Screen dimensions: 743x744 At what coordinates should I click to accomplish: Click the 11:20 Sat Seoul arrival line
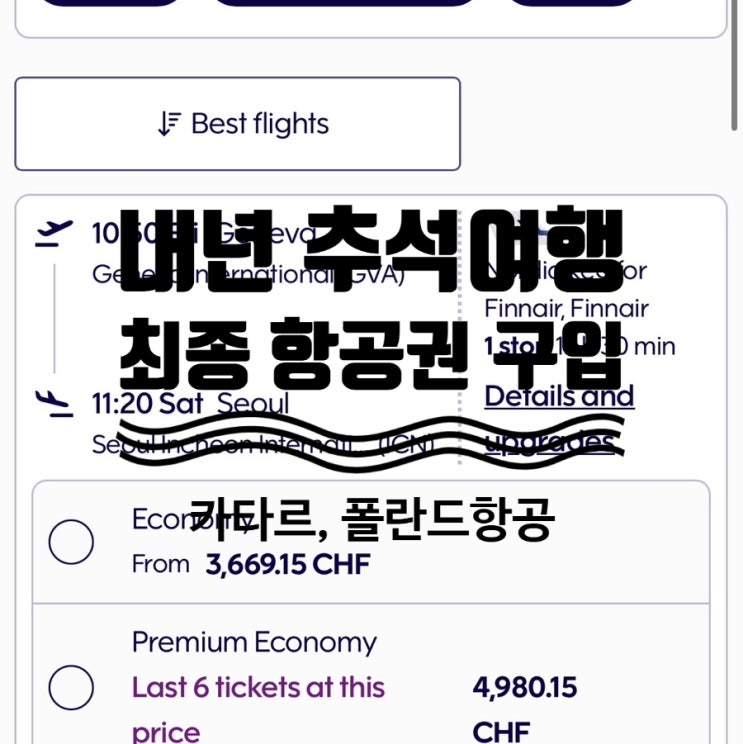(x=190, y=404)
